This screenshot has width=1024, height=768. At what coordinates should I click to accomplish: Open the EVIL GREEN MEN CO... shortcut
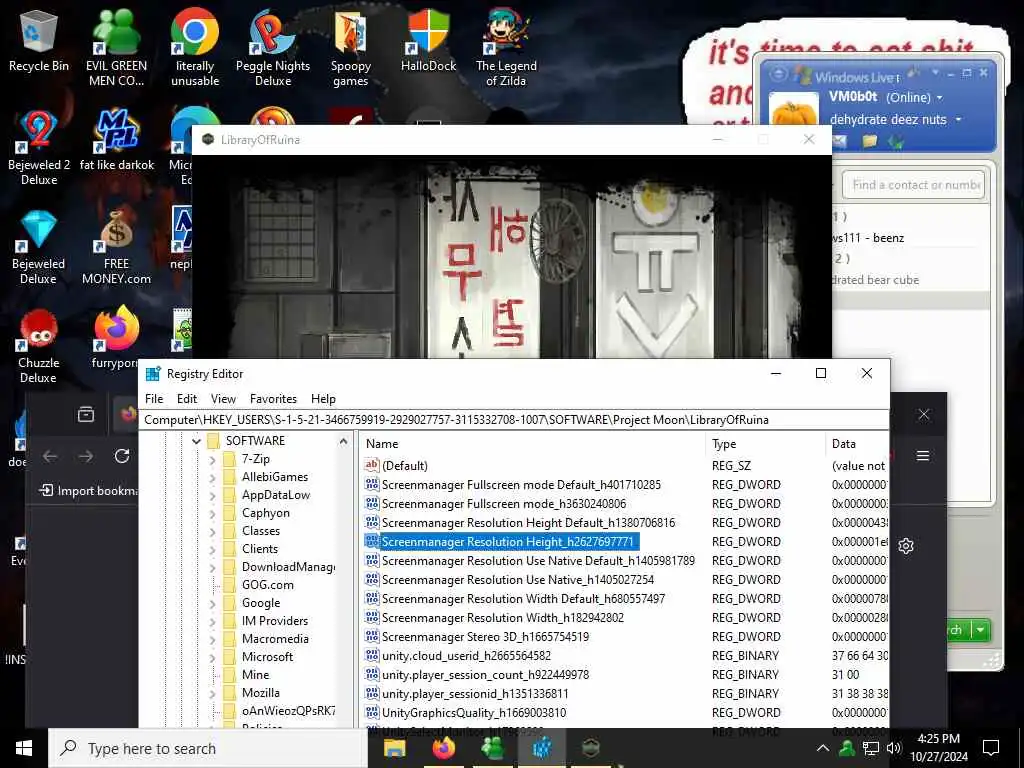(116, 46)
